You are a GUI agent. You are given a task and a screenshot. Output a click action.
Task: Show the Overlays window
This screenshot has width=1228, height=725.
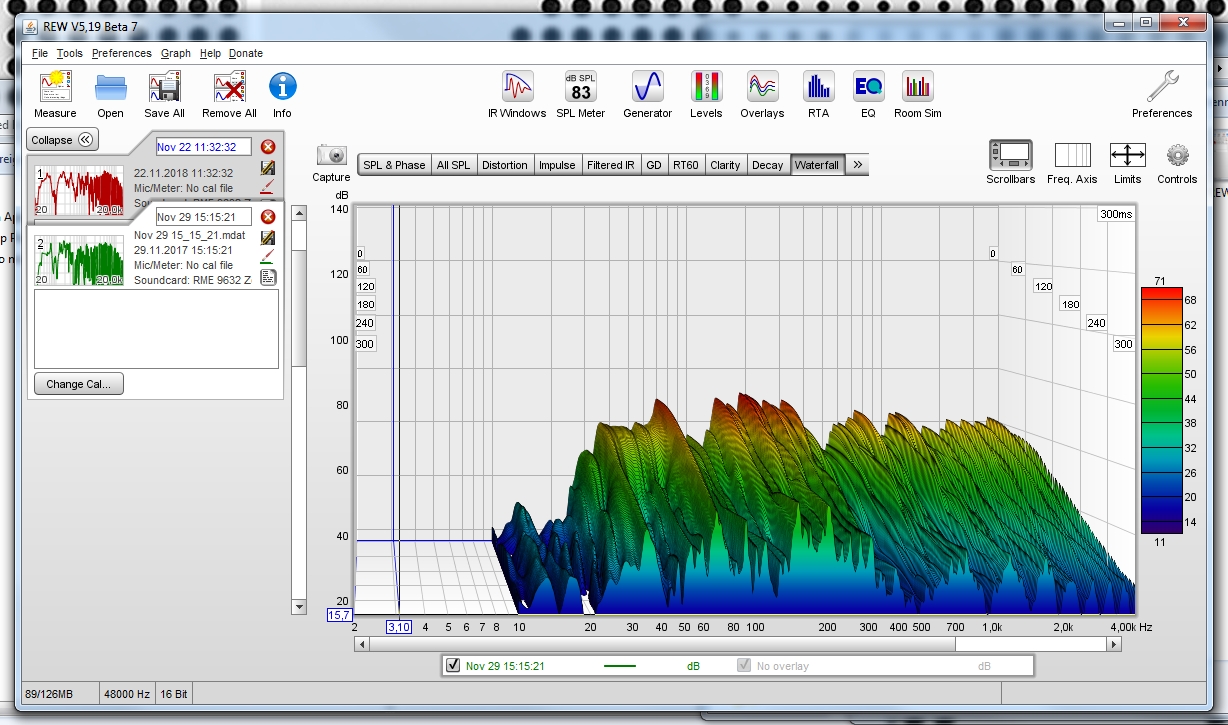[762, 87]
